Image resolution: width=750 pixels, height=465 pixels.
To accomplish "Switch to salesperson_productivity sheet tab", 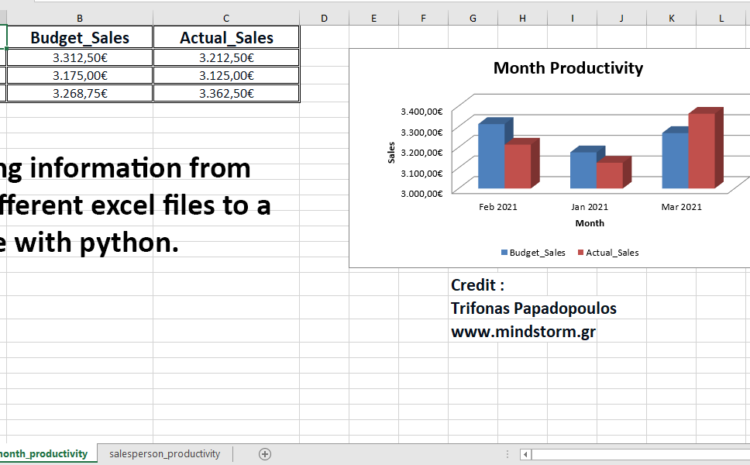I will pos(165,454).
